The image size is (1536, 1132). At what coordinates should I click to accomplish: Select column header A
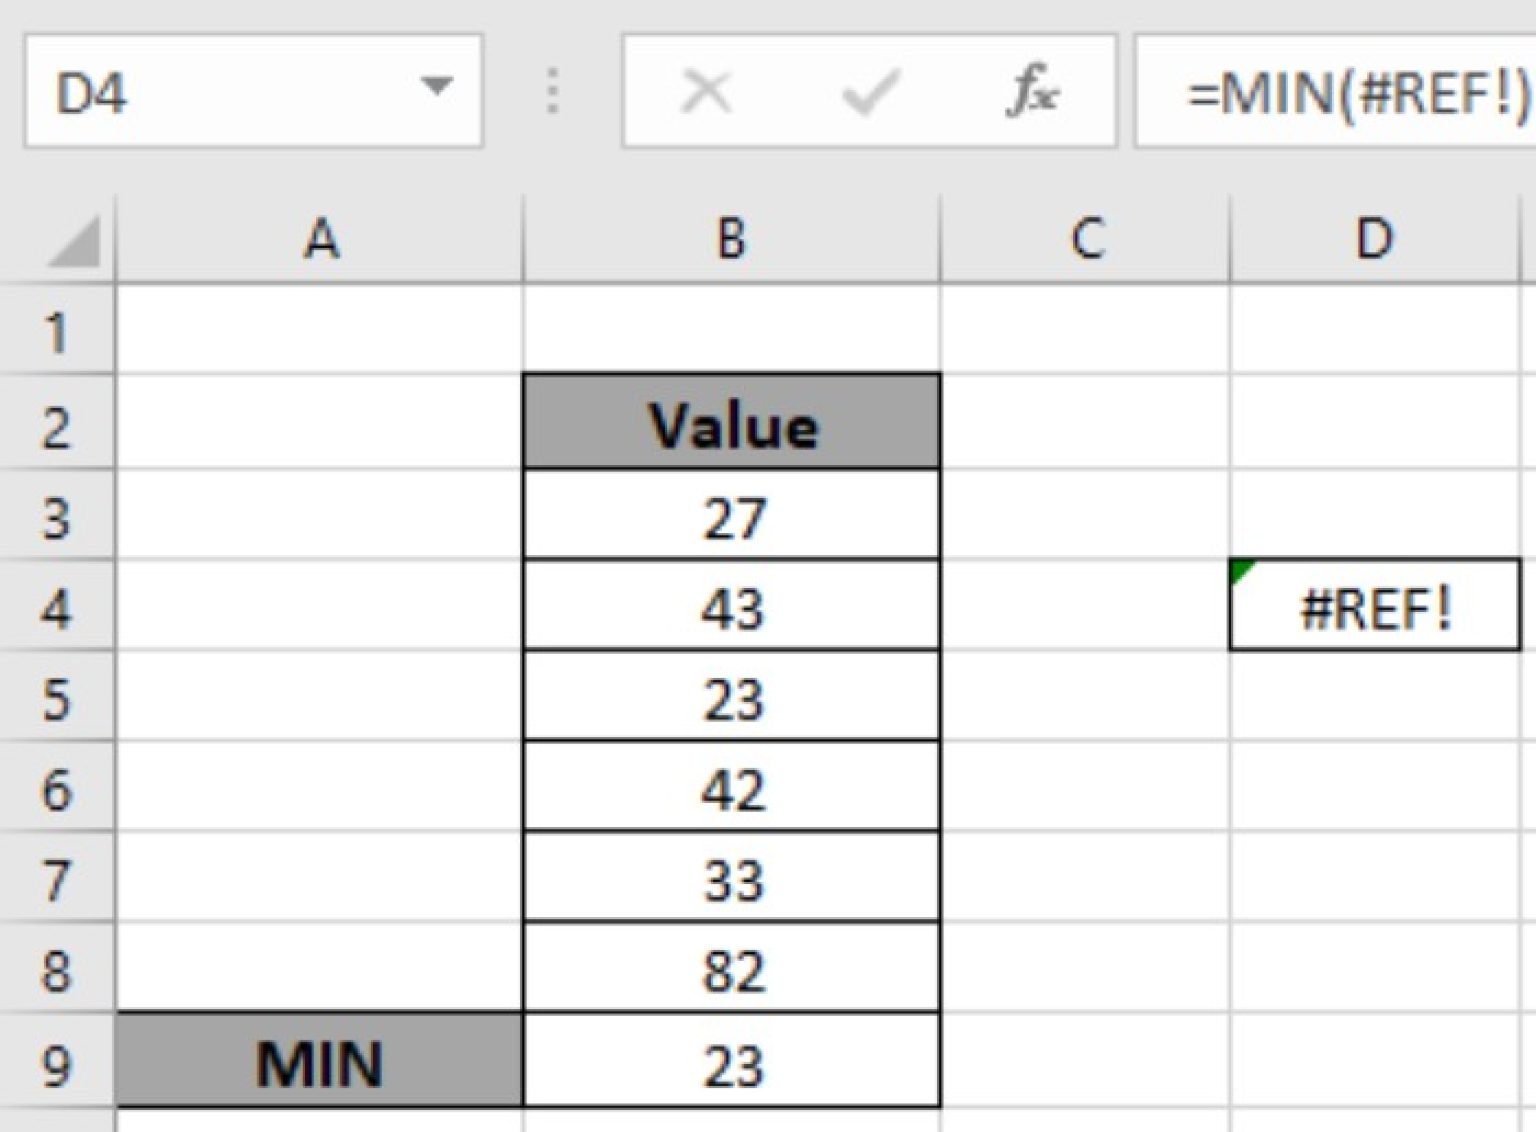(322, 238)
